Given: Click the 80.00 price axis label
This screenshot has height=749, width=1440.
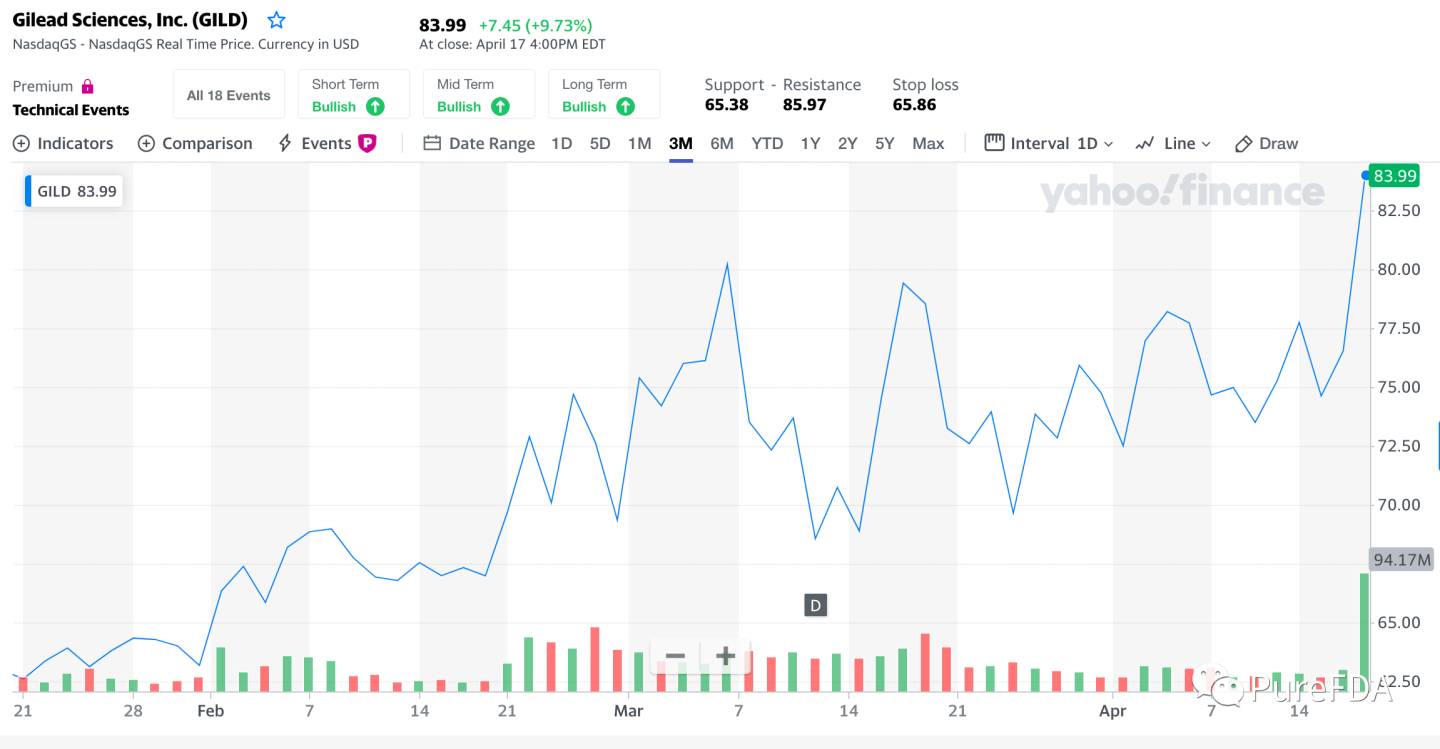Looking at the screenshot, I should [x=1398, y=269].
